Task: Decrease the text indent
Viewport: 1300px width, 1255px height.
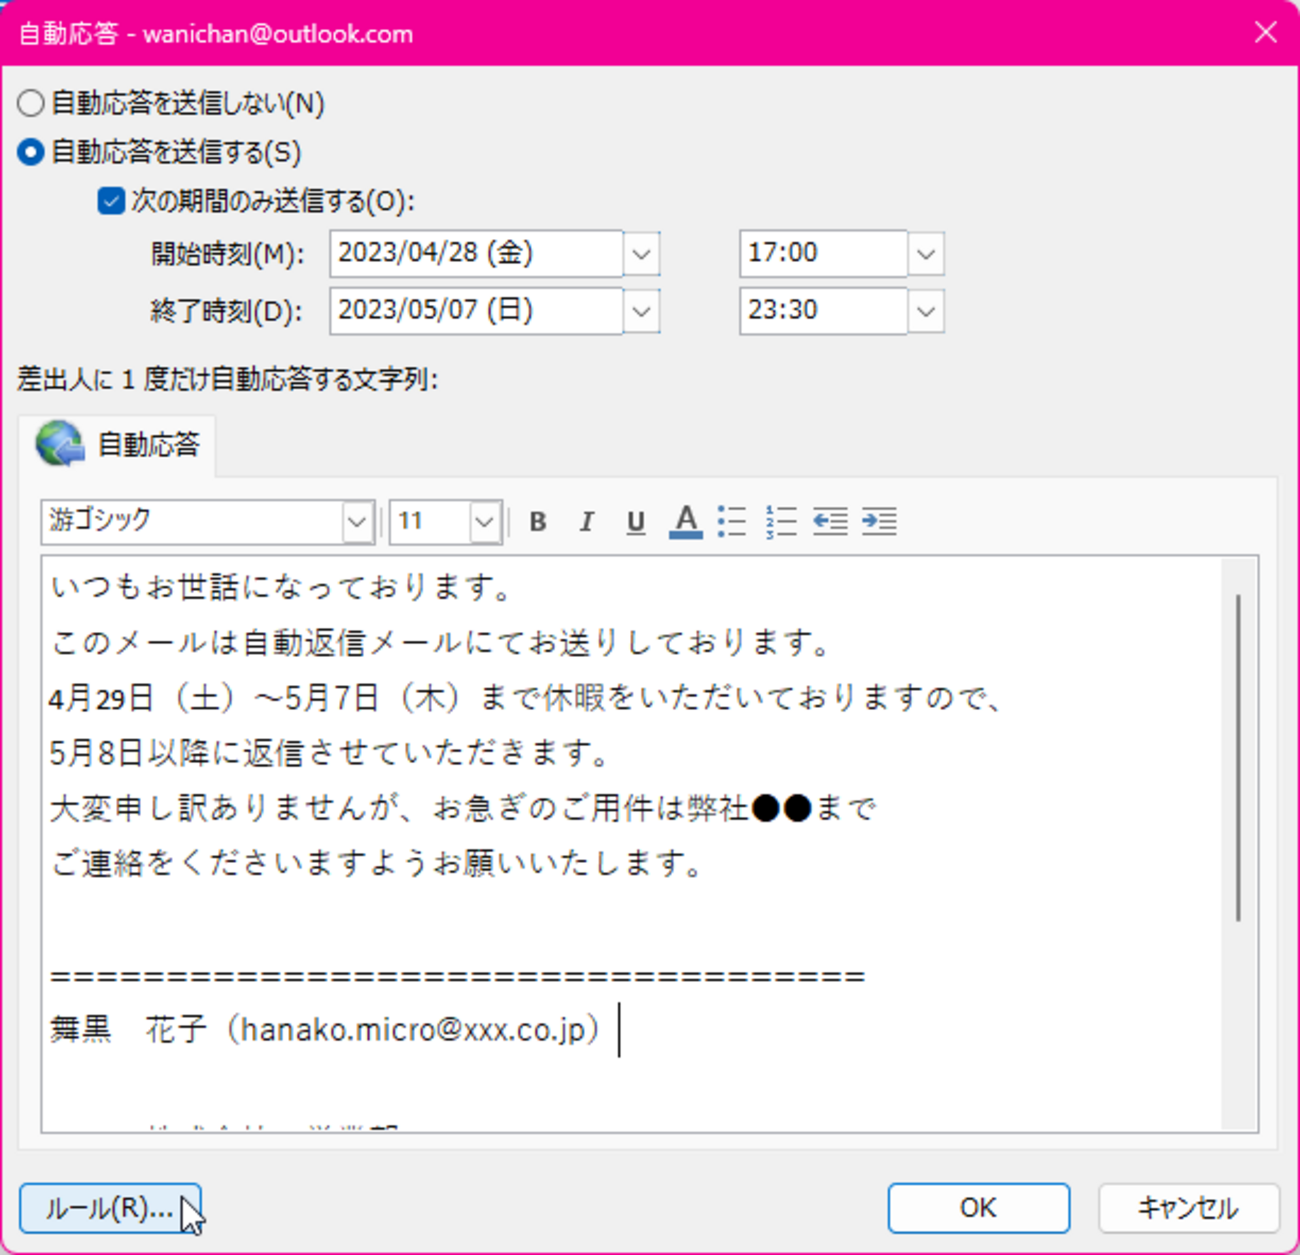Action: pos(830,521)
